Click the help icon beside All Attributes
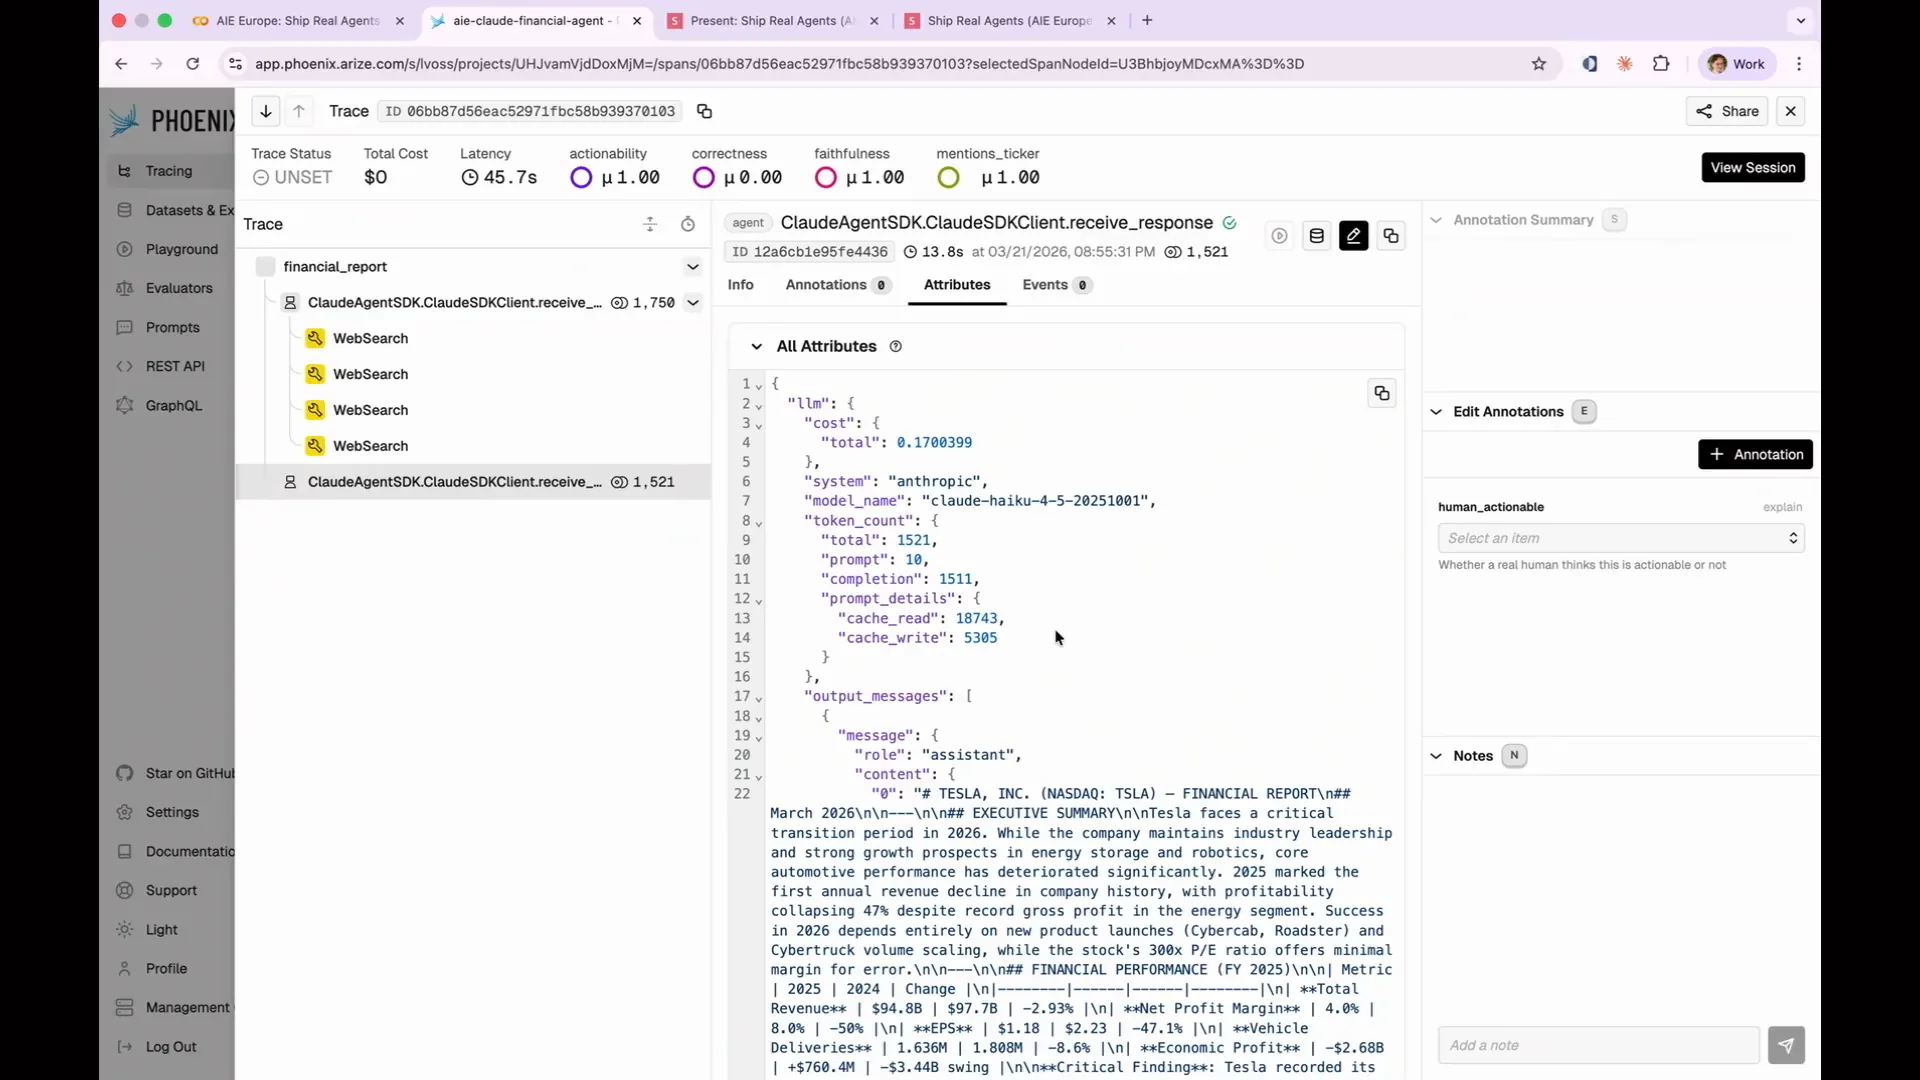 896,346
